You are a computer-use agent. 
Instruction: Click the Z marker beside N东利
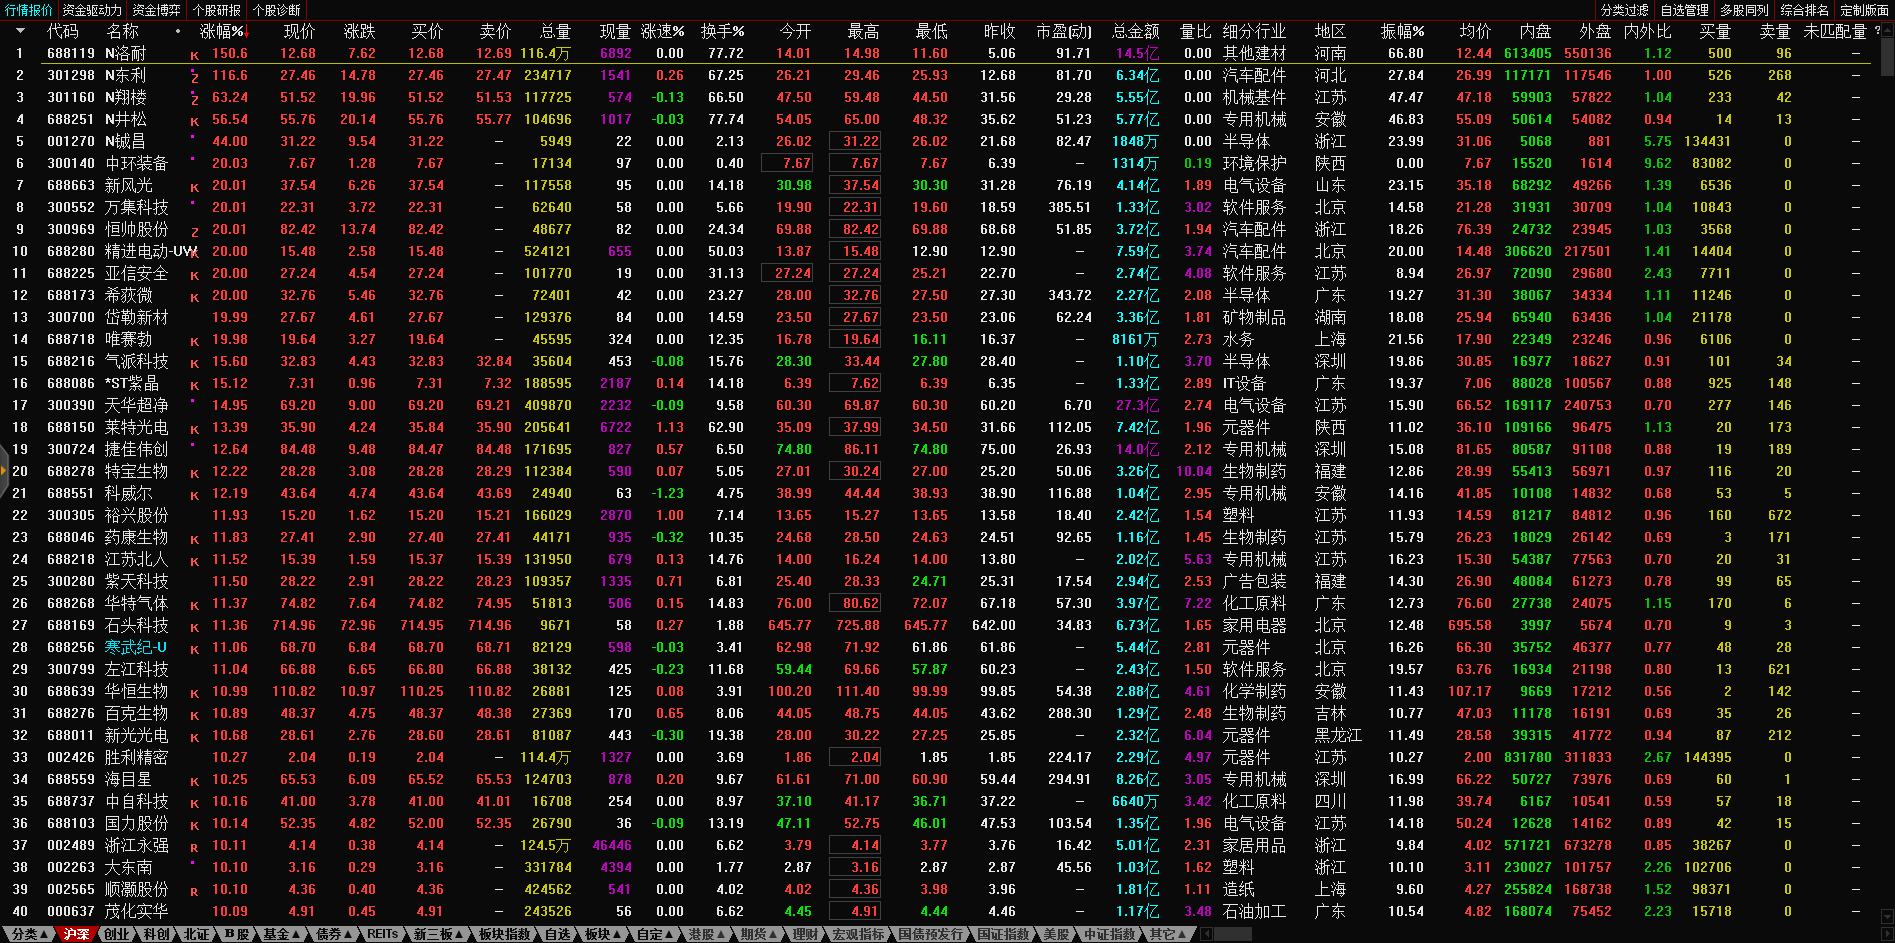194,77
